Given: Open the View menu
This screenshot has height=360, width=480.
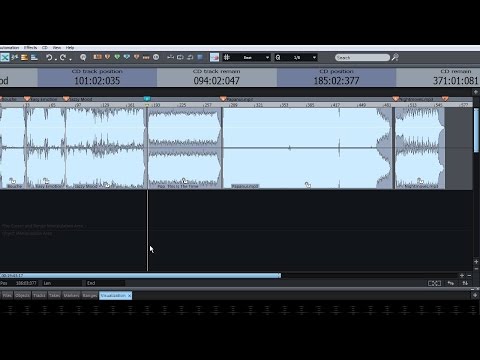Looking at the screenshot, I should (x=57, y=48).
